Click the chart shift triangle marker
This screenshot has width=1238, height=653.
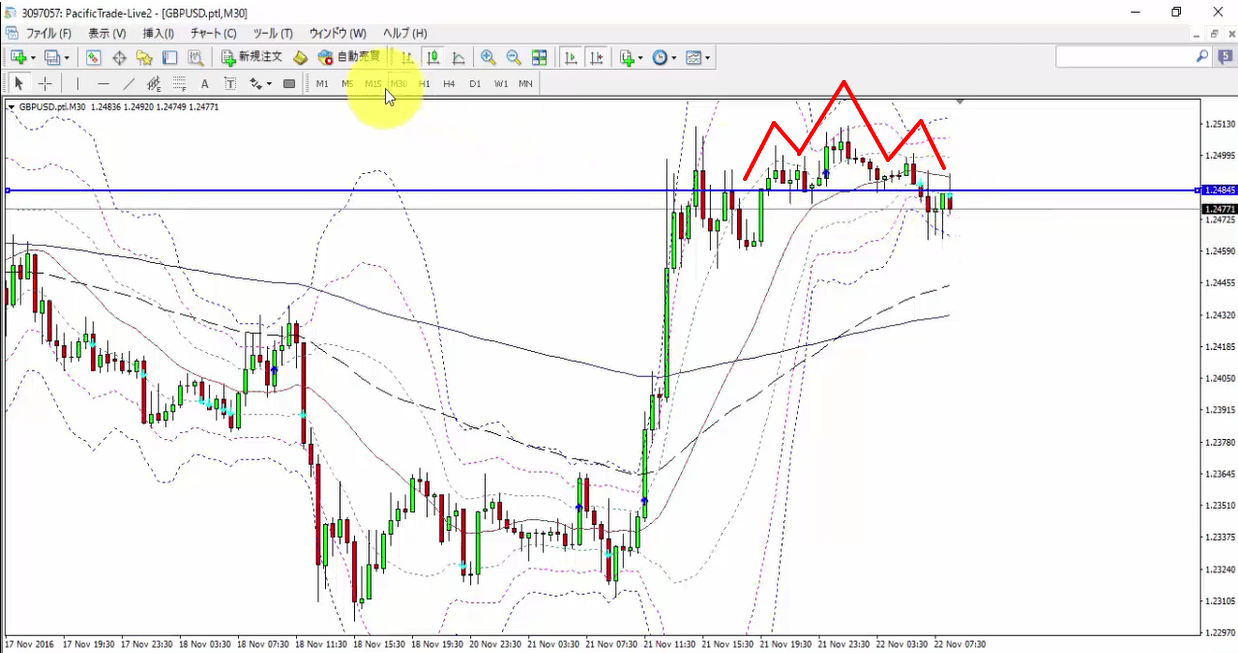pos(960,101)
